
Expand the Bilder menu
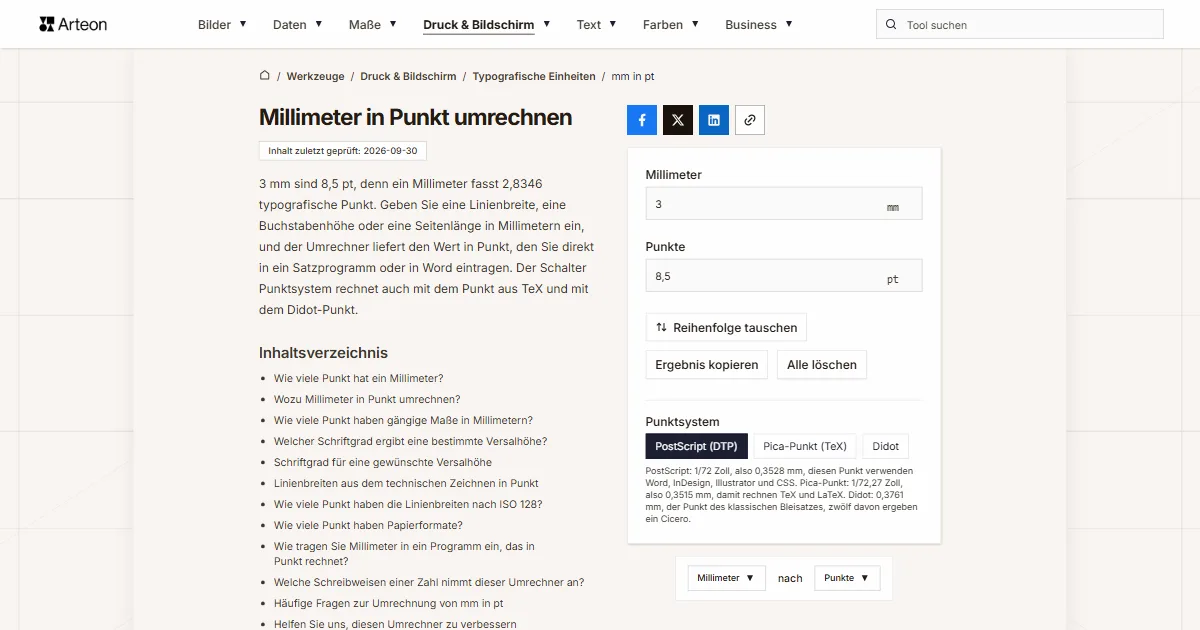222,25
